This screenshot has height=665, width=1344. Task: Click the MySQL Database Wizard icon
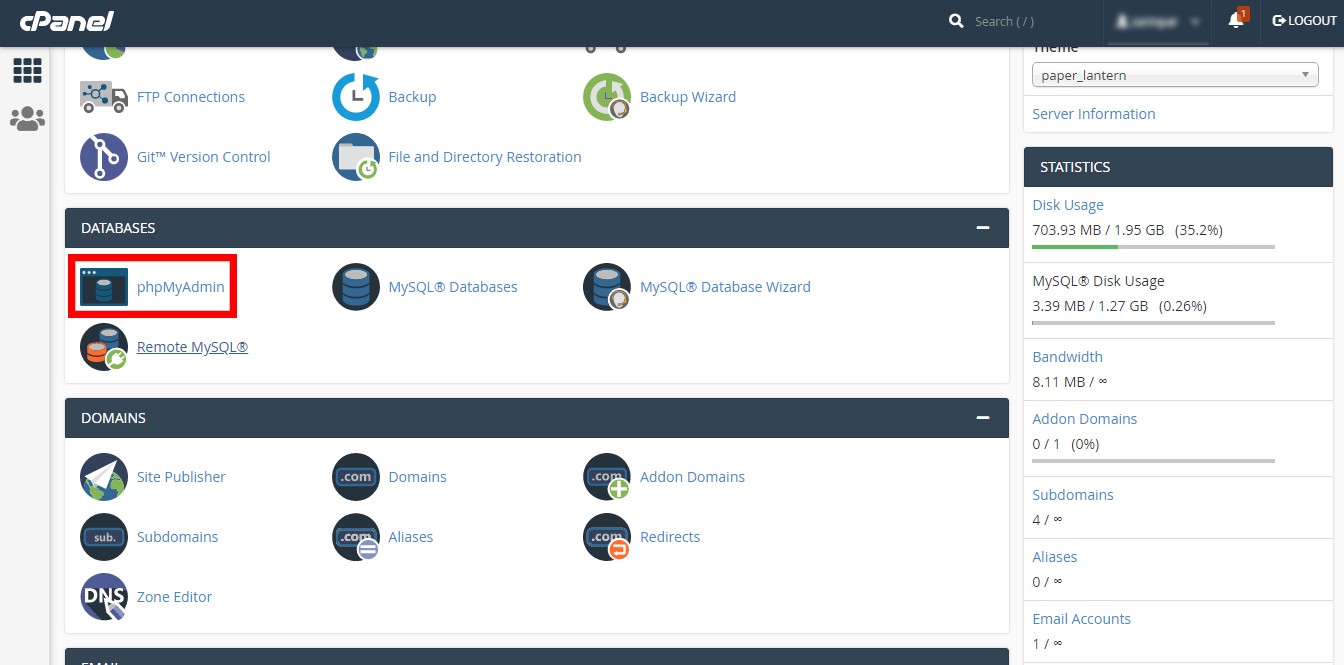607,287
